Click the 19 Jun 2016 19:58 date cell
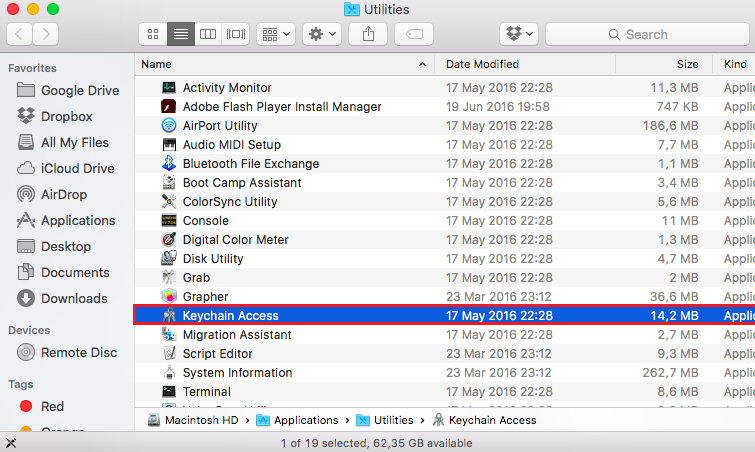The height and width of the screenshot is (452, 755). pos(497,106)
